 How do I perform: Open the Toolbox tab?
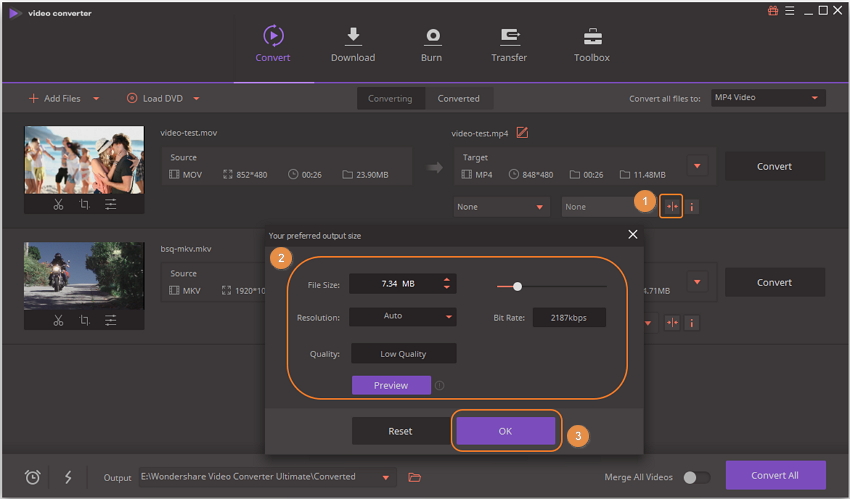click(592, 44)
